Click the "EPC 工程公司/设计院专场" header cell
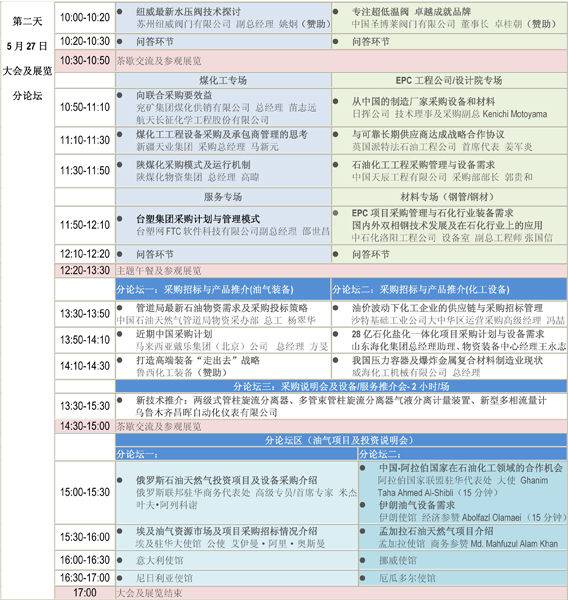Viewport: 568px width, 600px height. [x=449, y=80]
